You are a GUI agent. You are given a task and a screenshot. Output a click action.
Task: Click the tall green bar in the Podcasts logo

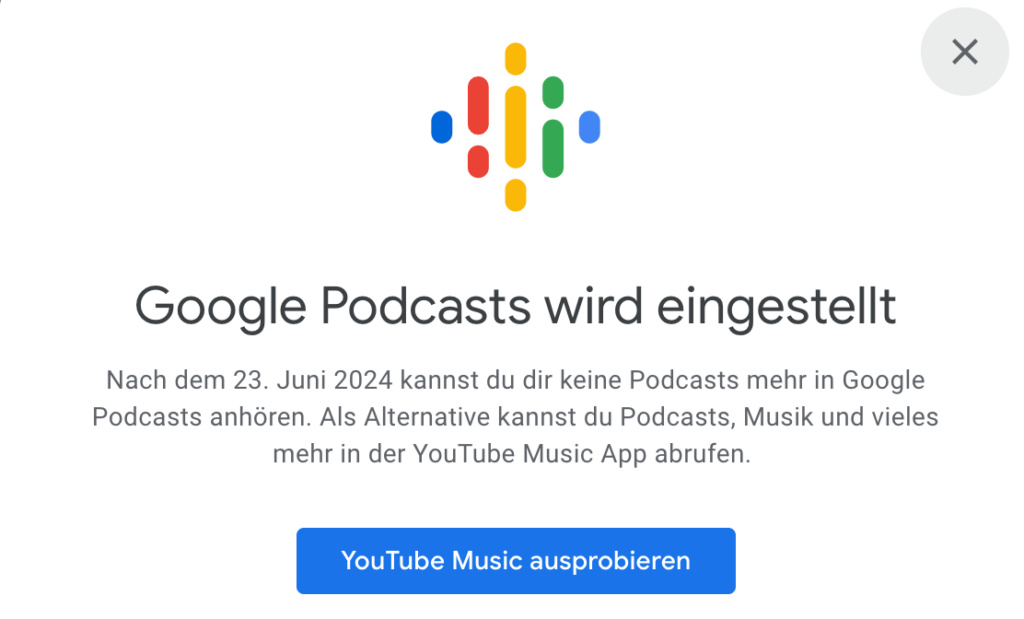pos(552,148)
